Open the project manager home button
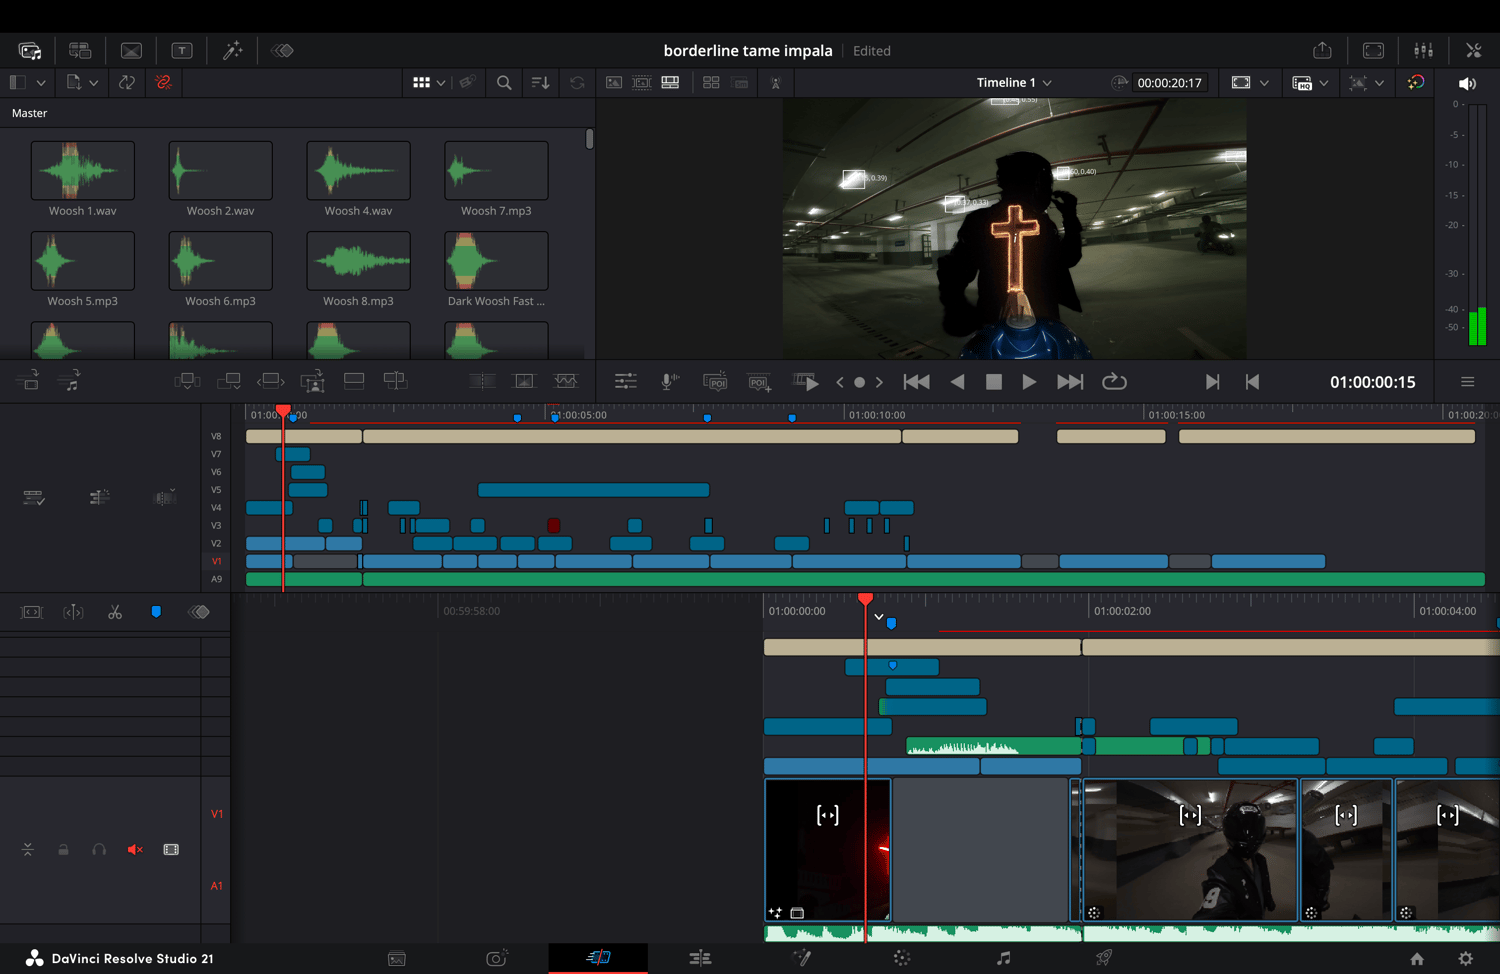Viewport: 1500px width, 974px height. 1417,959
